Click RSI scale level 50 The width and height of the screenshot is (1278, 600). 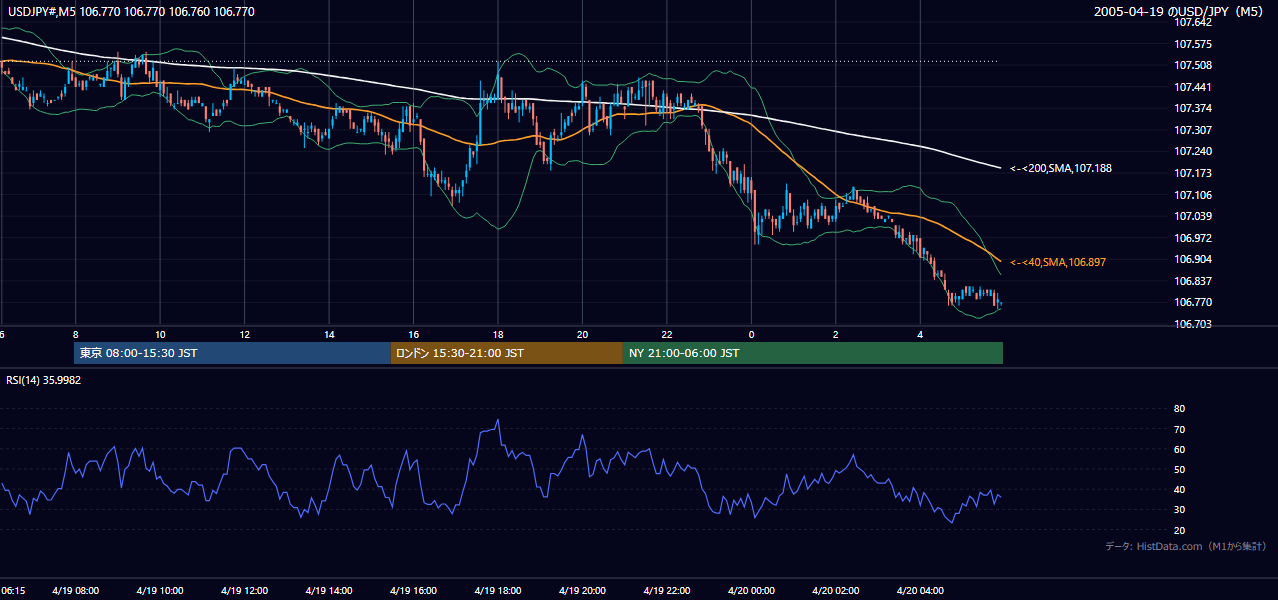pyautogui.click(x=1179, y=469)
